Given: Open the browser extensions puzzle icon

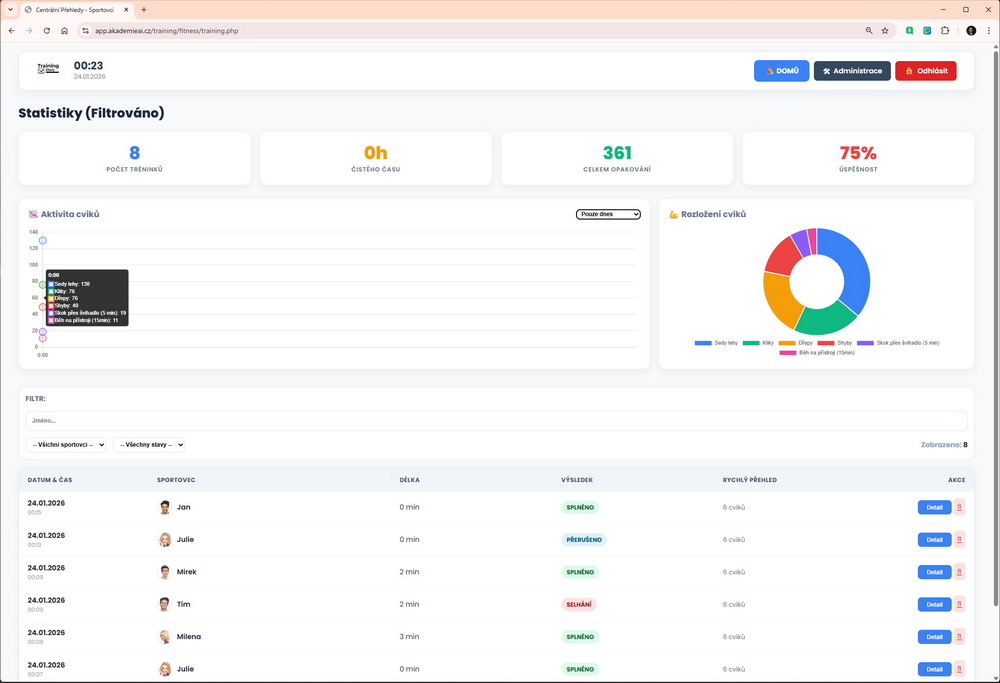Looking at the screenshot, I should [x=945, y=31].
